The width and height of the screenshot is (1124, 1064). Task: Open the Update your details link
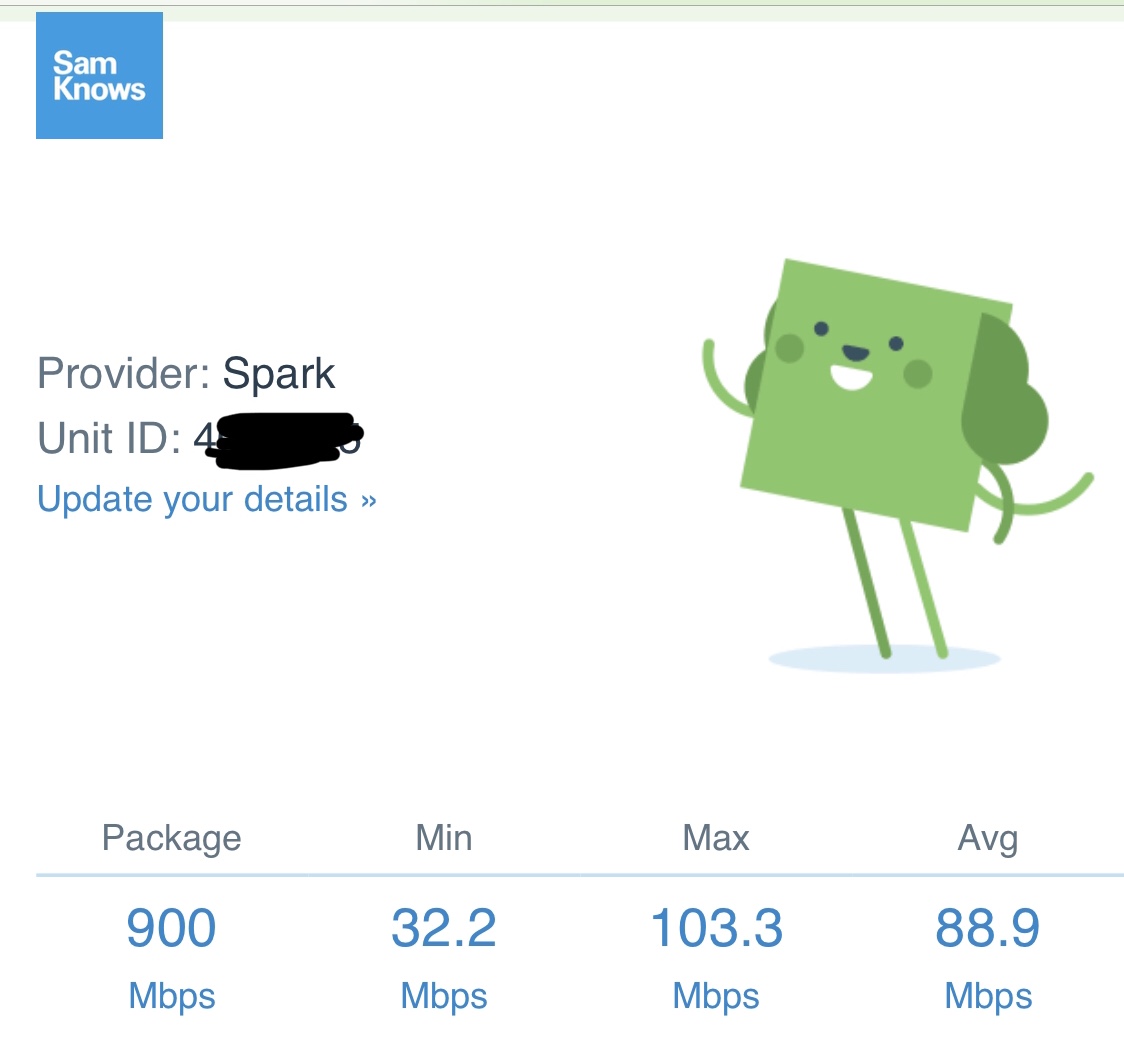click(206, 499)
